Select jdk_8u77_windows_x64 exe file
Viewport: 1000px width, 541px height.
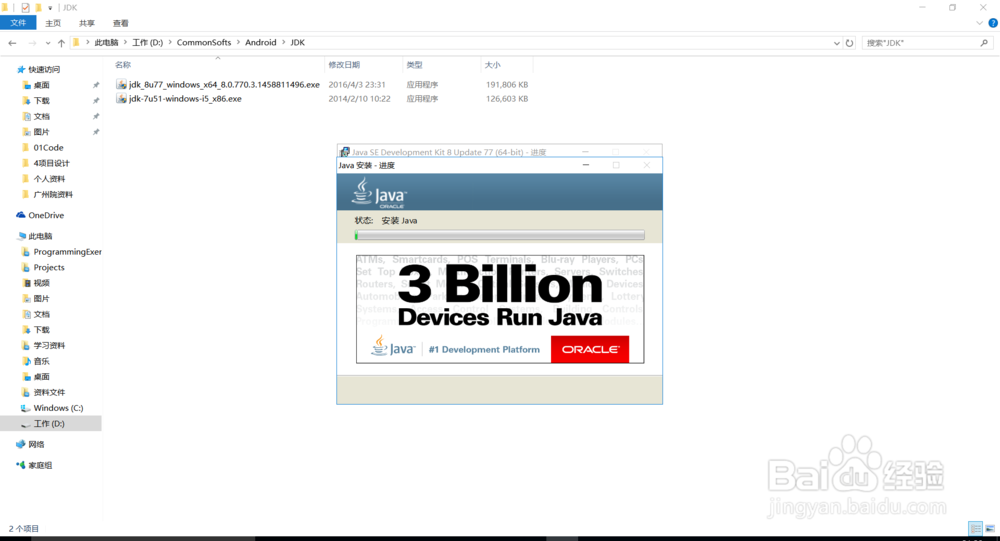[224, 84]
